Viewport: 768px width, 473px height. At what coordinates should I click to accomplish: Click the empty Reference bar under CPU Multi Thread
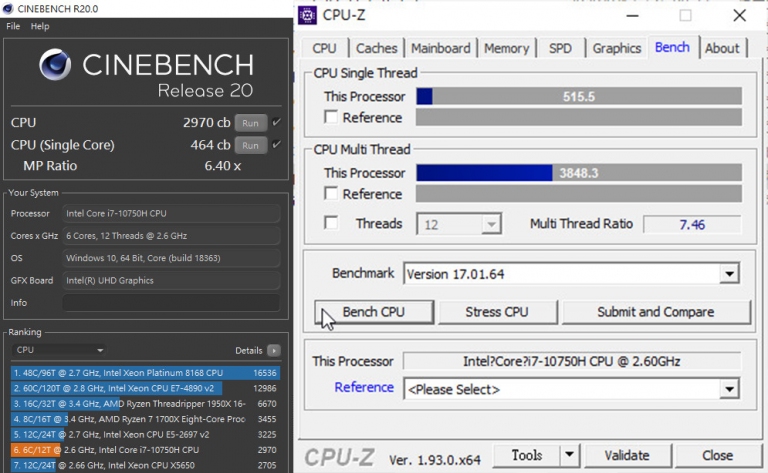(x=578, y=193)
